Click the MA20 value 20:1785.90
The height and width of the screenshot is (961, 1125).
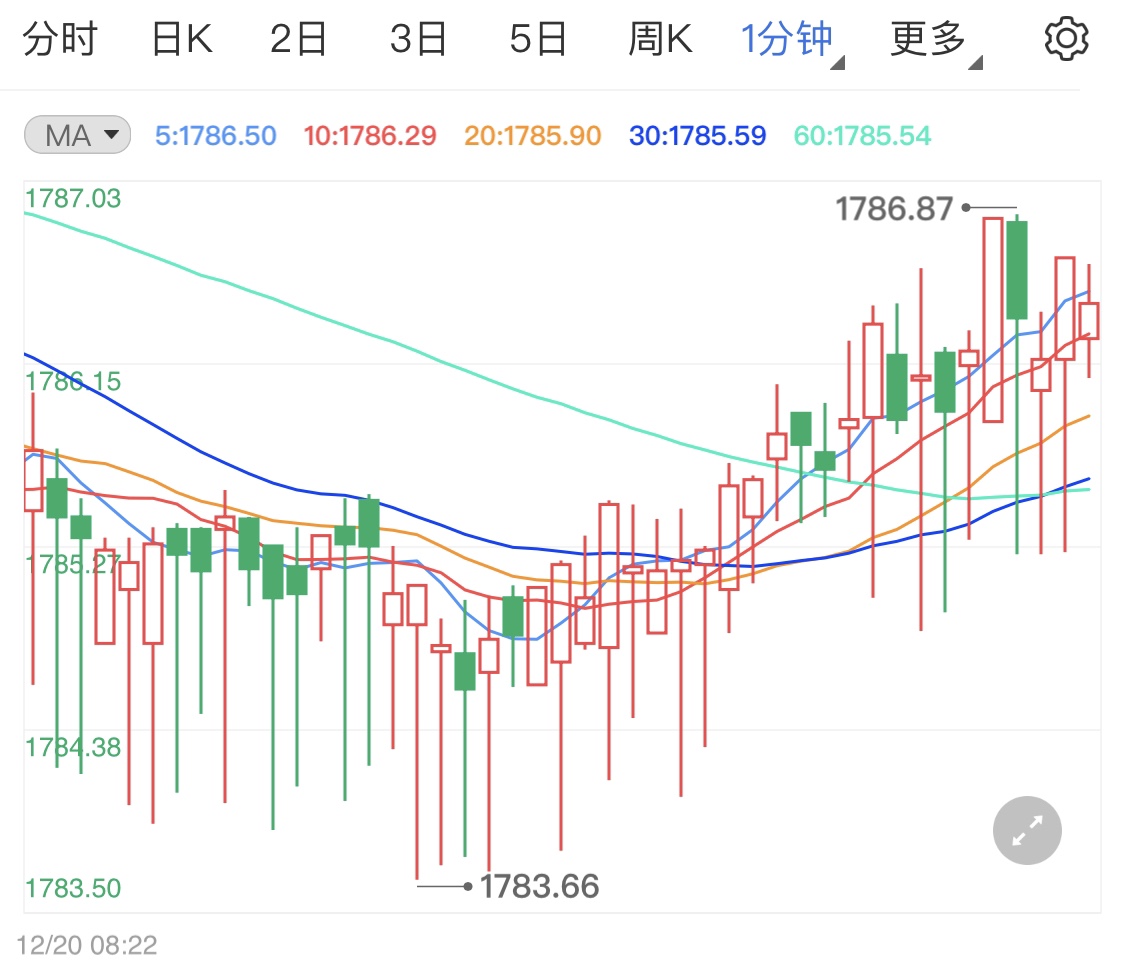click(532, 136)
